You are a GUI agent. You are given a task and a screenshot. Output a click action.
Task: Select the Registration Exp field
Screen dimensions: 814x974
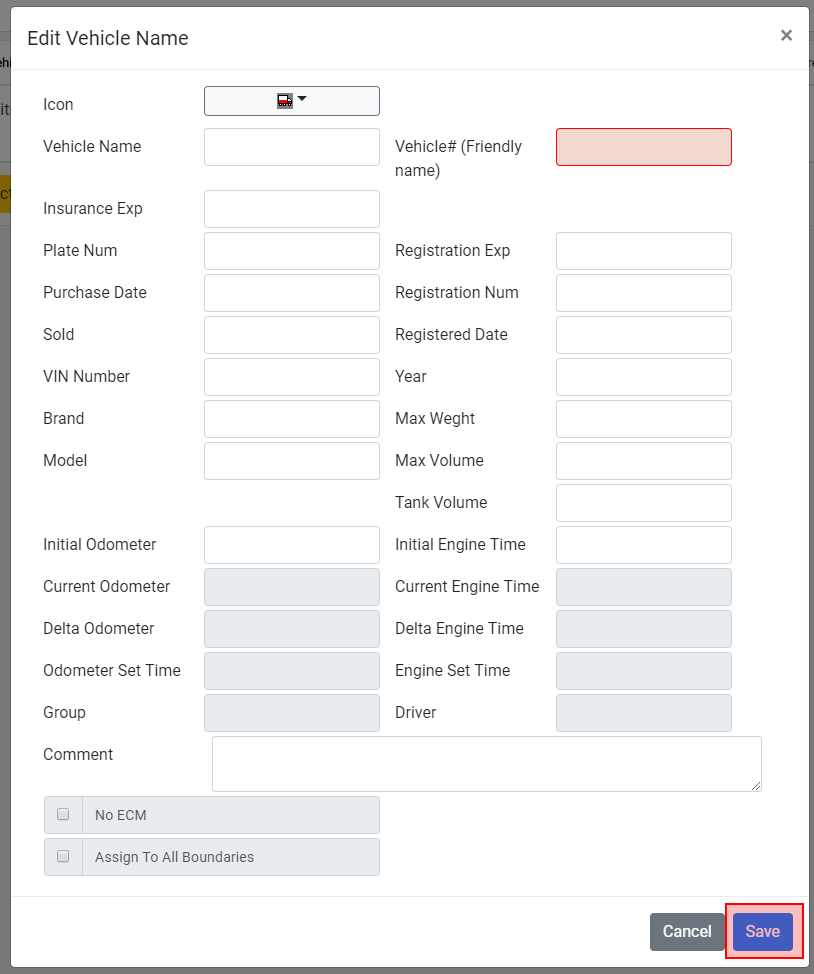[644, 251]
